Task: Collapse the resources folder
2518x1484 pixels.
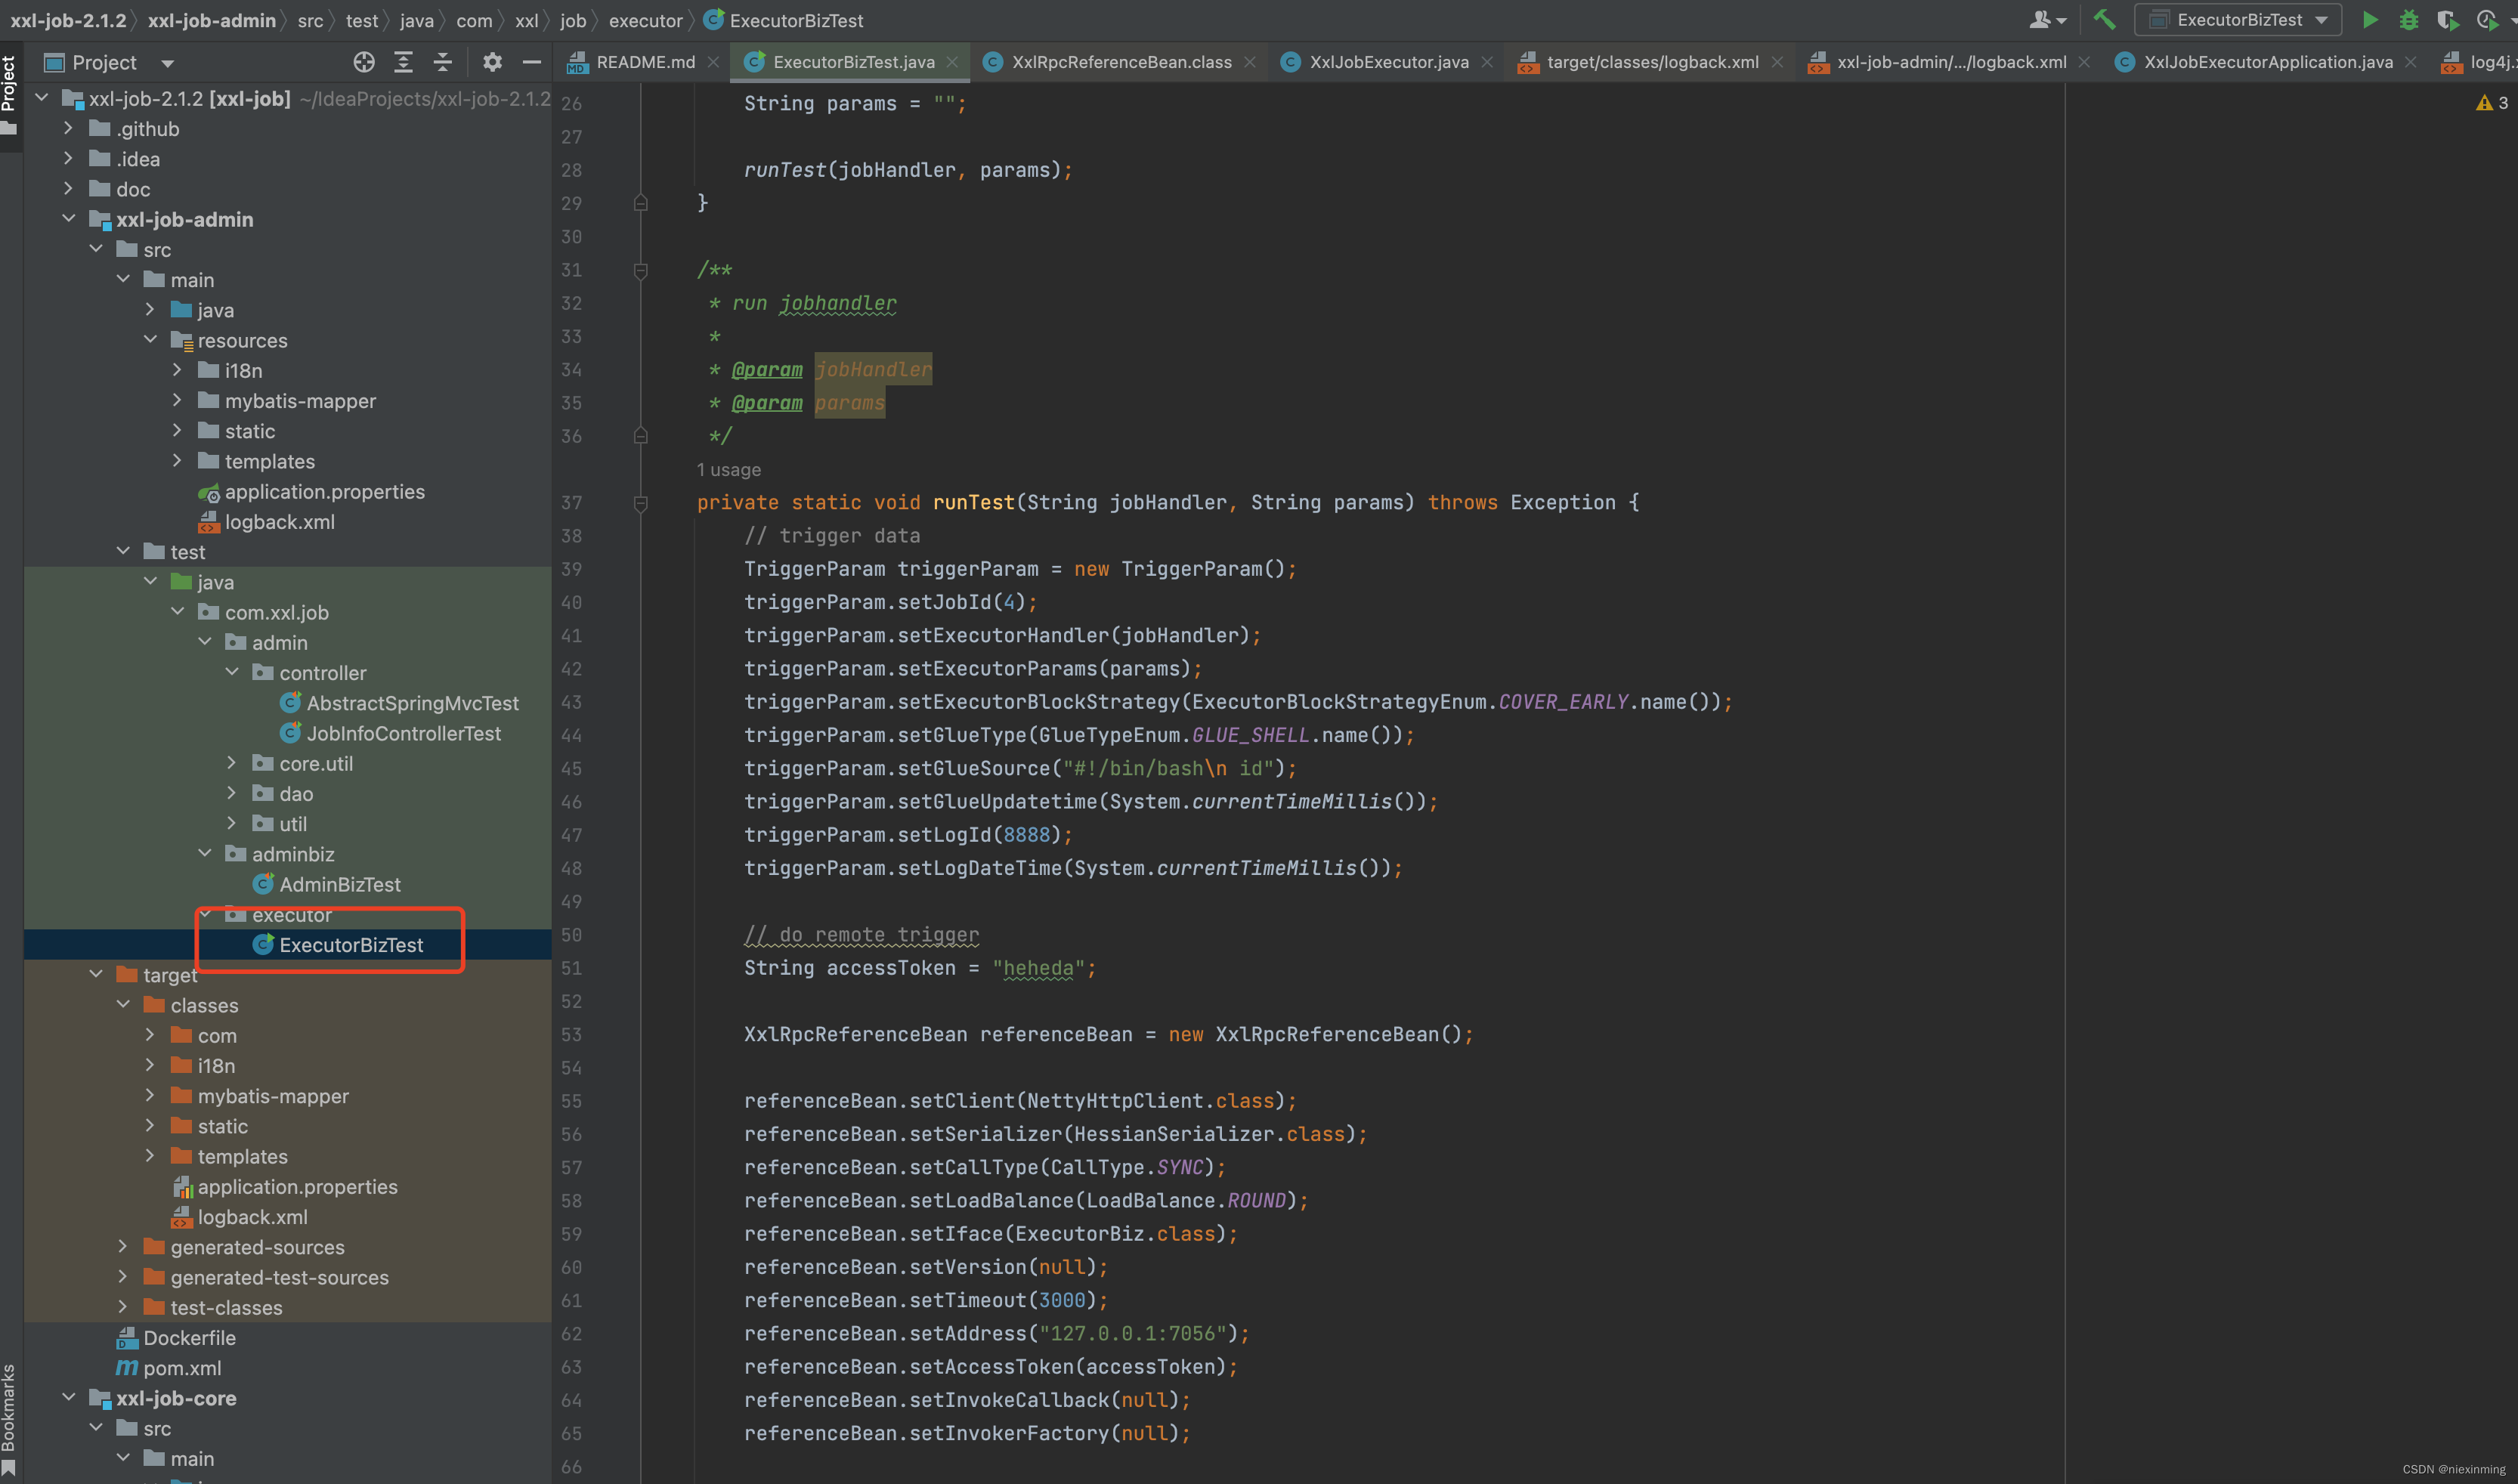Action: tap(150, 340)
